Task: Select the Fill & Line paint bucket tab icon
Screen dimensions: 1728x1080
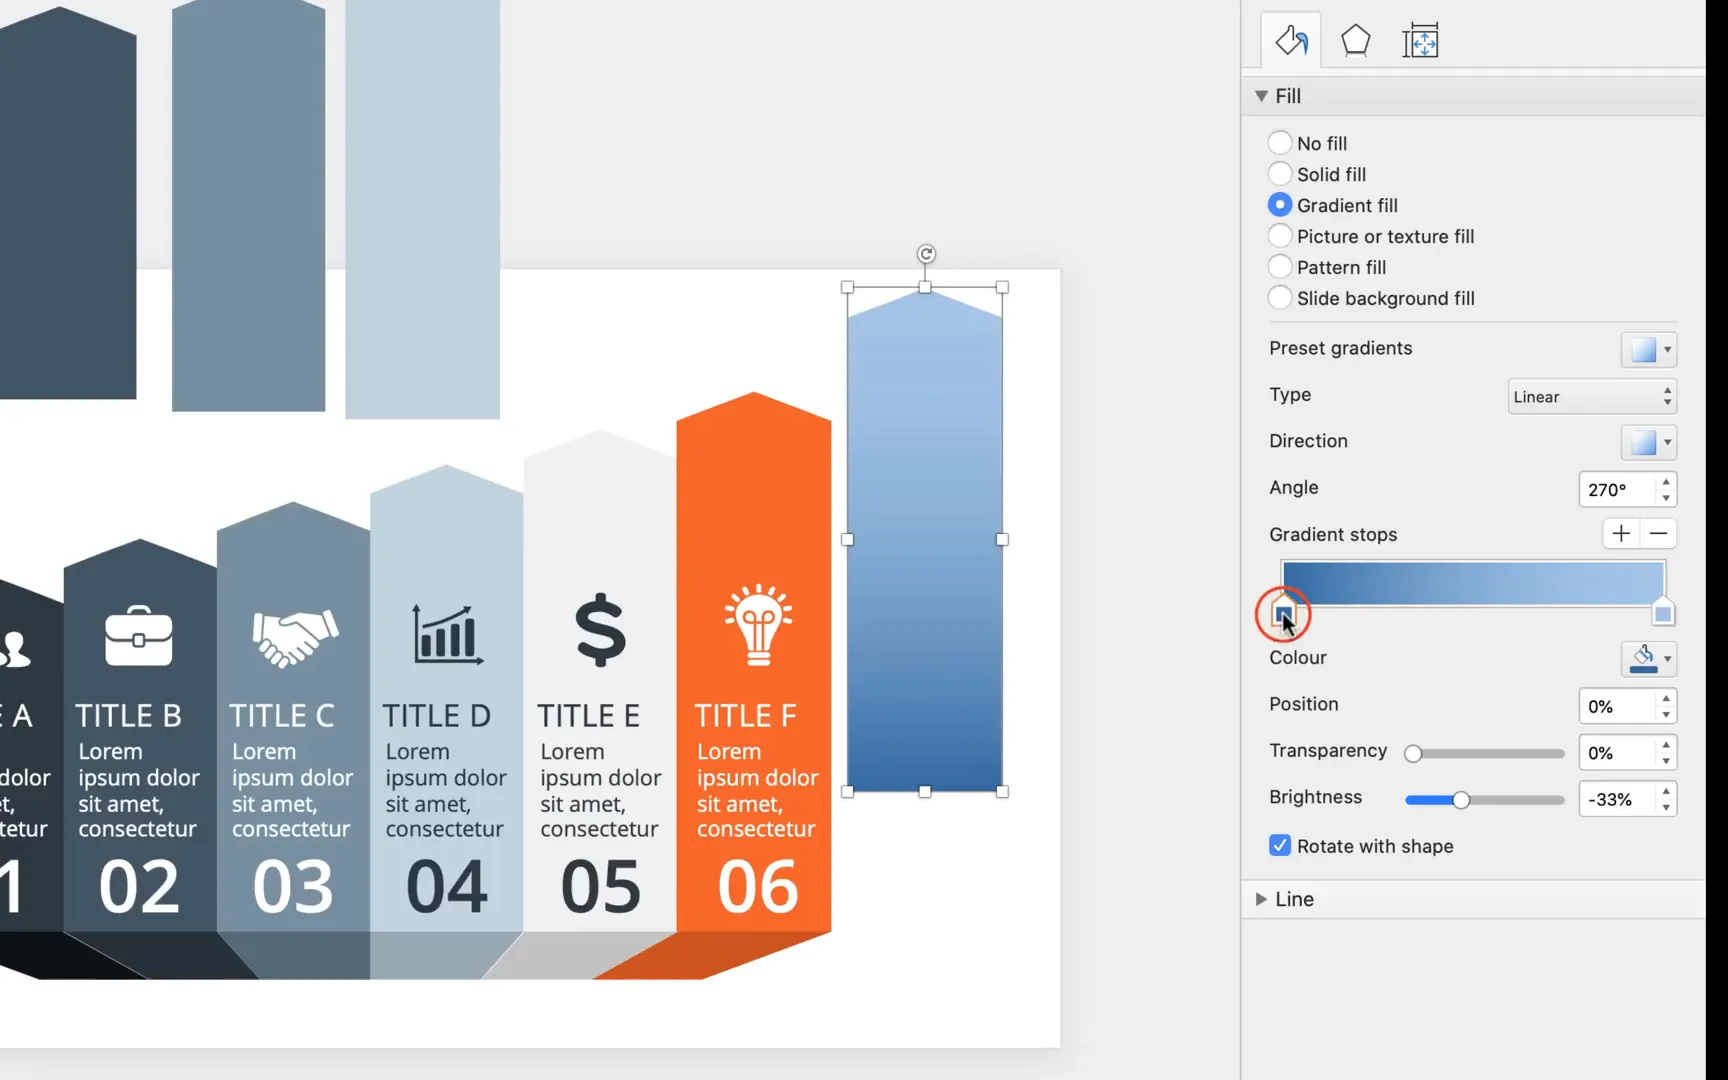Action: click(1290, 40)
